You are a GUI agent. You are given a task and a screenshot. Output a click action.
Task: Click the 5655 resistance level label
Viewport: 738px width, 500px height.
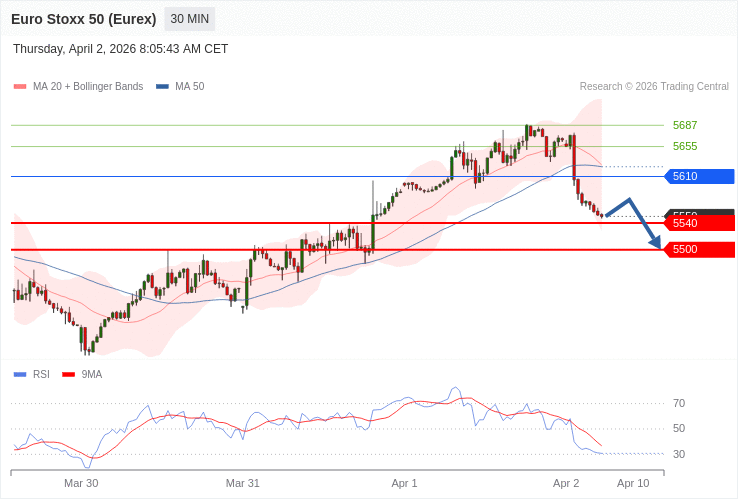coord(685,146)
